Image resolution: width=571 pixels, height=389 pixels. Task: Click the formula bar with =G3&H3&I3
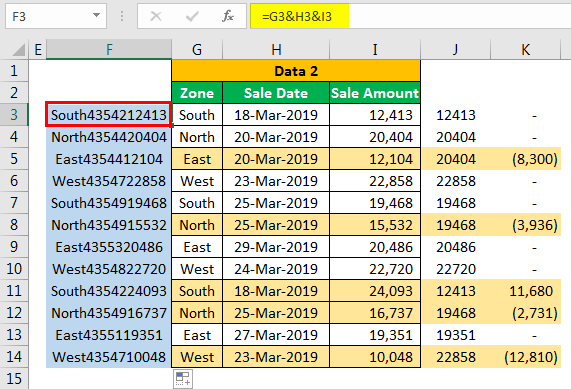pyautogui.click(x=411, y=16)
